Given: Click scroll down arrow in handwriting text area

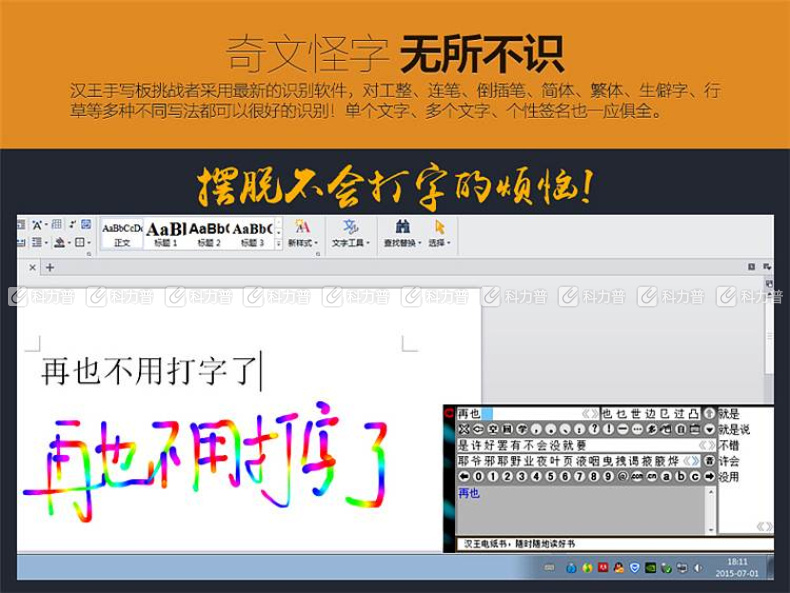Looking at the screenshot, I should click(711, 530).
